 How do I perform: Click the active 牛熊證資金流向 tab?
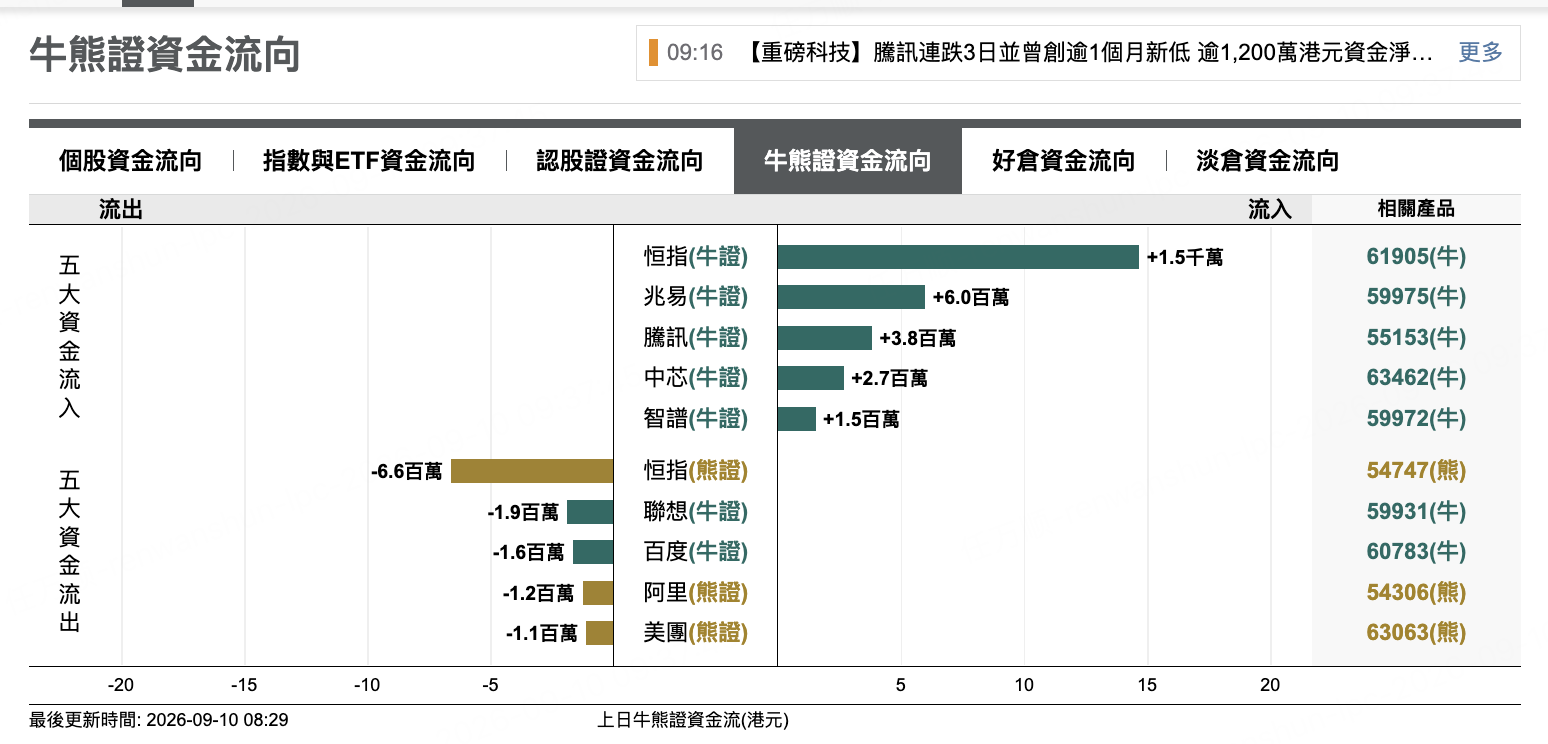pos(848,160)
